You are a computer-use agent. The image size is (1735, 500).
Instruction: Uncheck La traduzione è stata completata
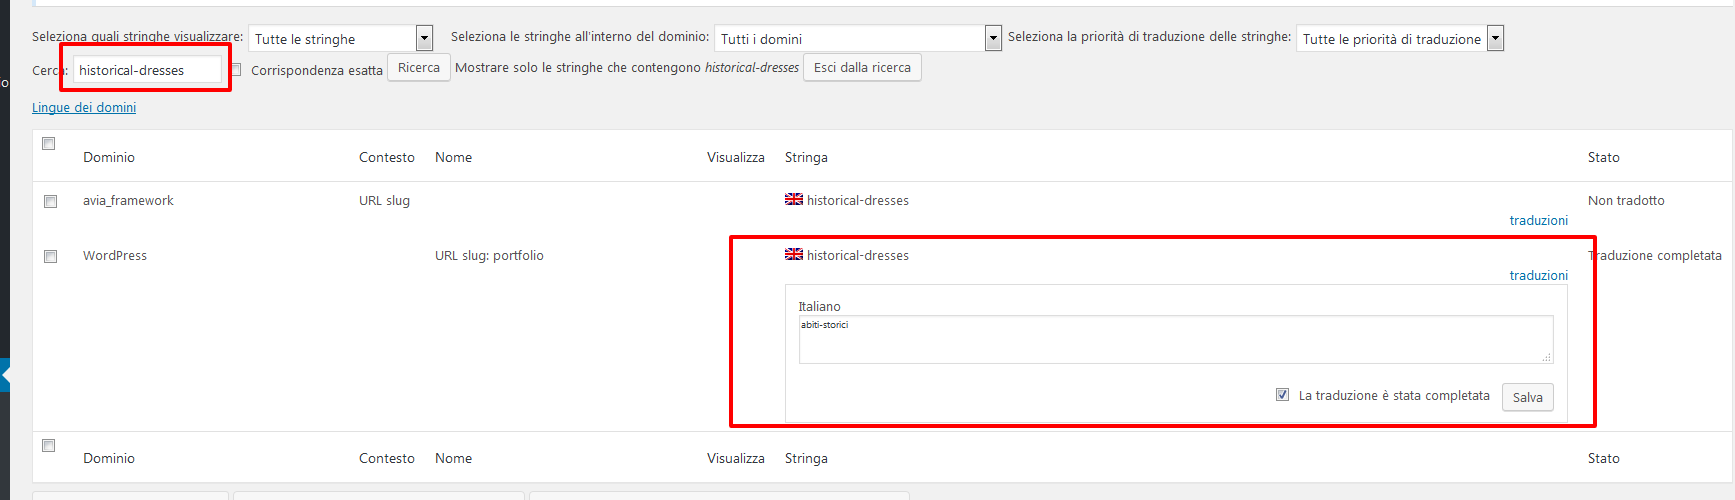(1282, 395)
